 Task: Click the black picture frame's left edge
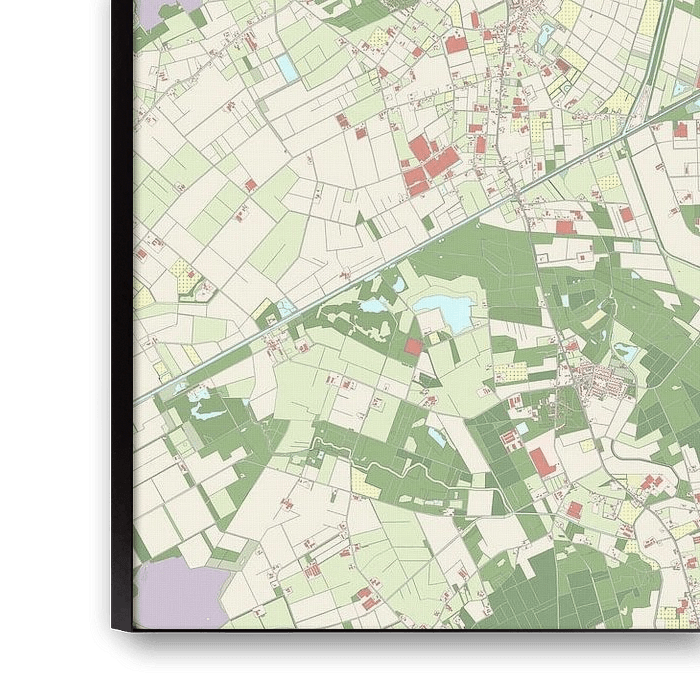[x=121, y=300]
